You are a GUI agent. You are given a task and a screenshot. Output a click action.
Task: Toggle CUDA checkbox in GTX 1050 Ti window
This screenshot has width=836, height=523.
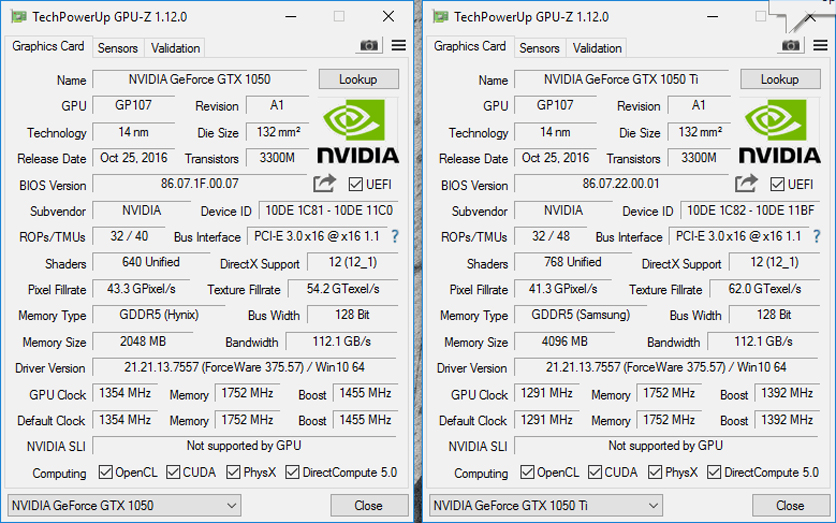point(594,472)
